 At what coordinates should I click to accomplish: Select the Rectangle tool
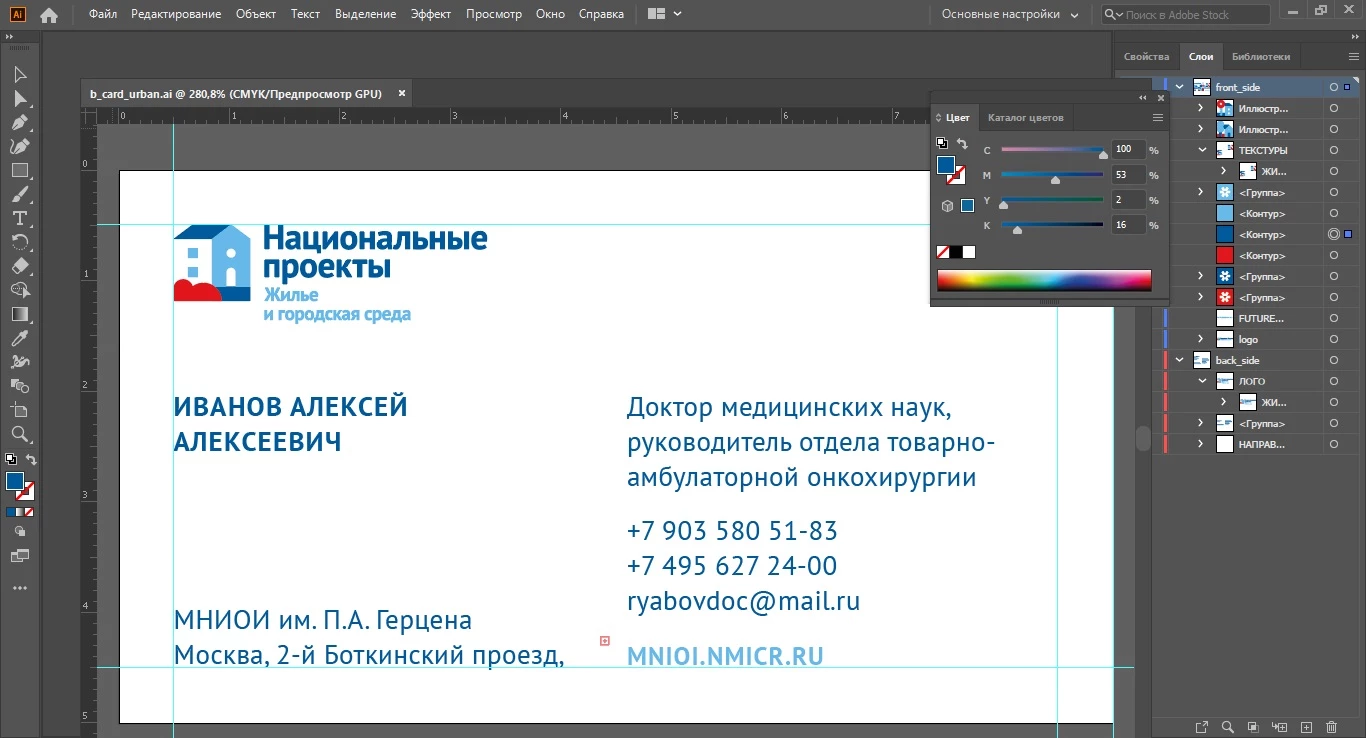[x=19, y=171]
